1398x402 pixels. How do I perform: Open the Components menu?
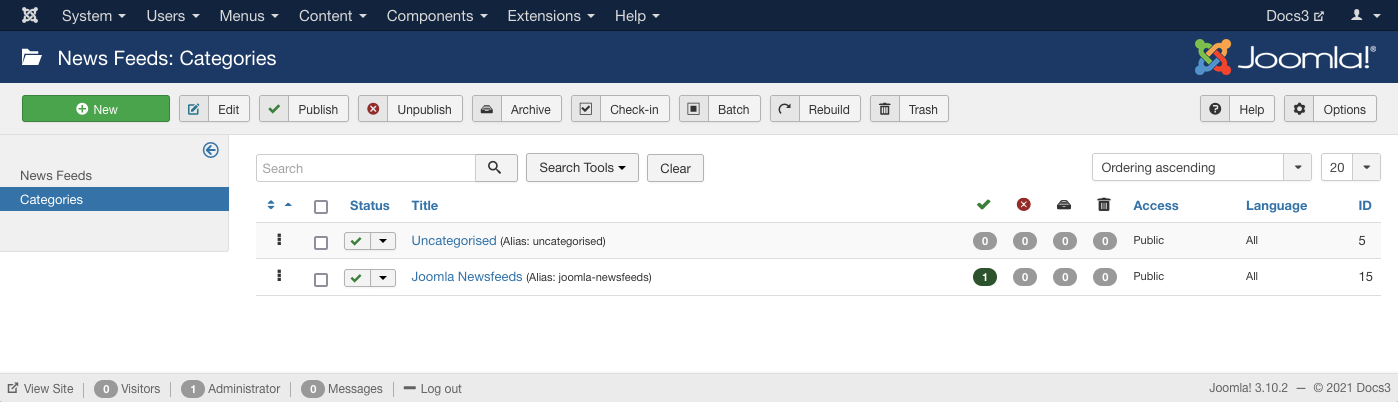point(436,16)
